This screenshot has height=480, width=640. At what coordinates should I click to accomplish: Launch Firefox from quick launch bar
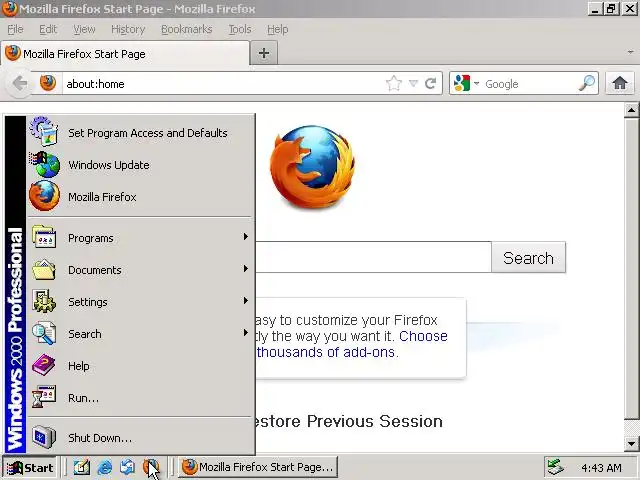(x=150, y=467)
